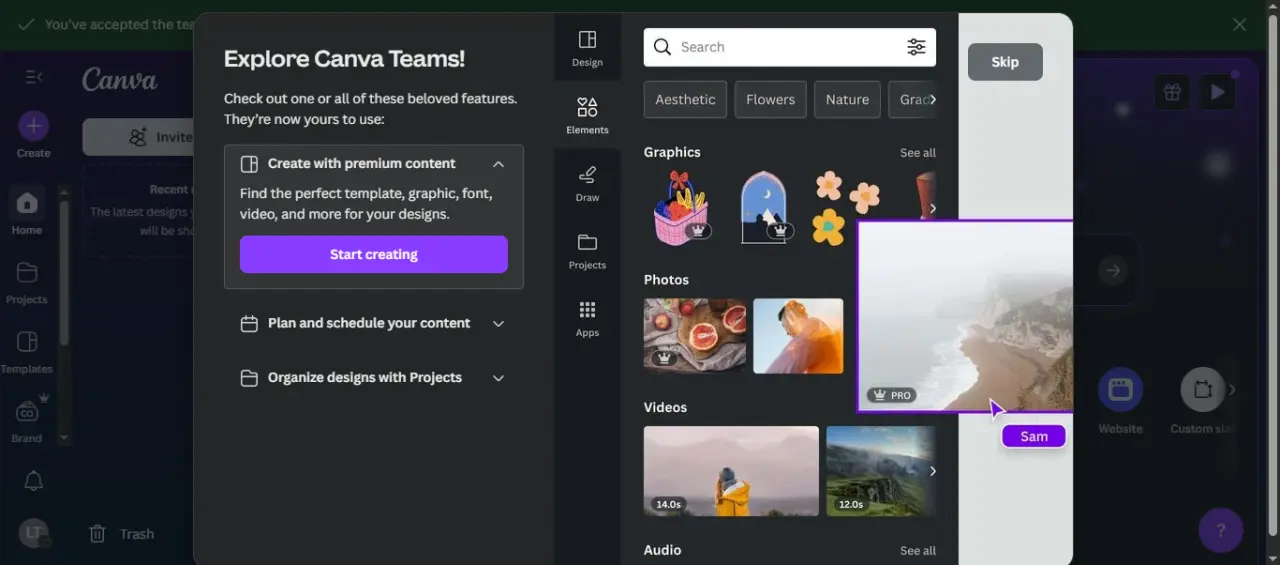Dismiss the green notification banner
Screen dimensions: 1280x565
[x=1239, y=24]
